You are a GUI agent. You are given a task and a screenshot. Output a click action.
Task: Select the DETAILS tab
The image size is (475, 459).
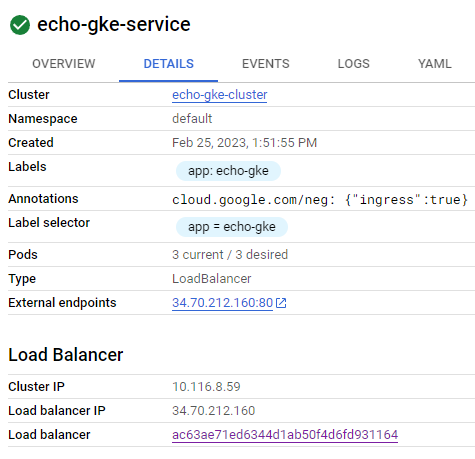[168, 64]
